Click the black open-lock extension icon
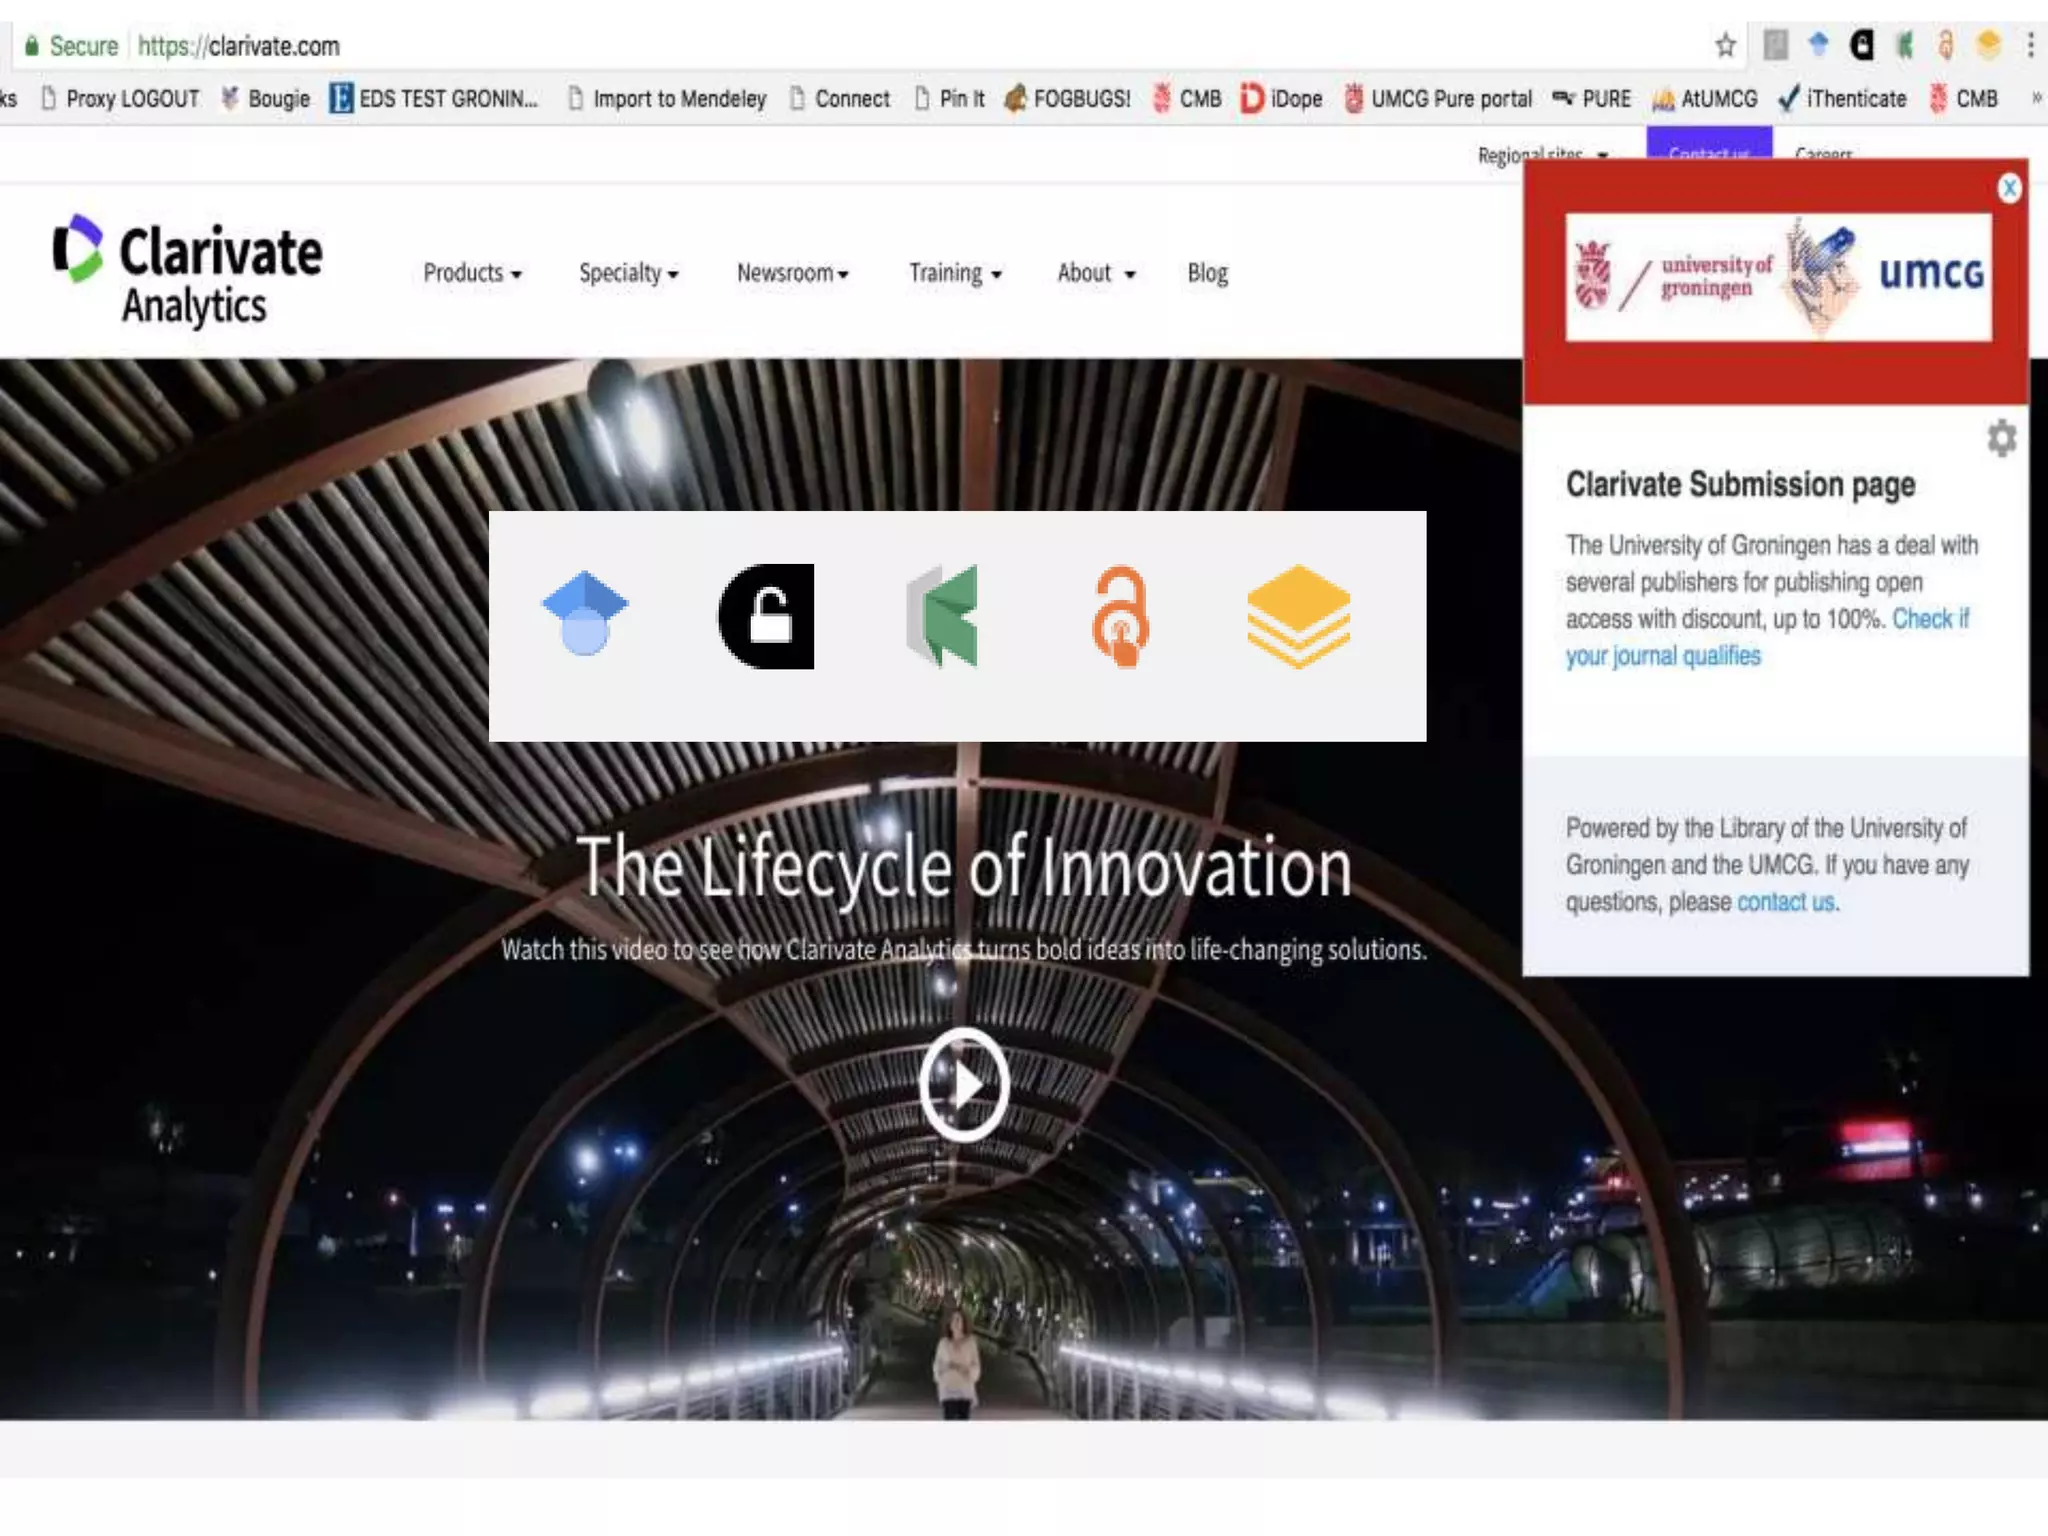Viewport: 2048px width, 1536px height. point(767,616)
